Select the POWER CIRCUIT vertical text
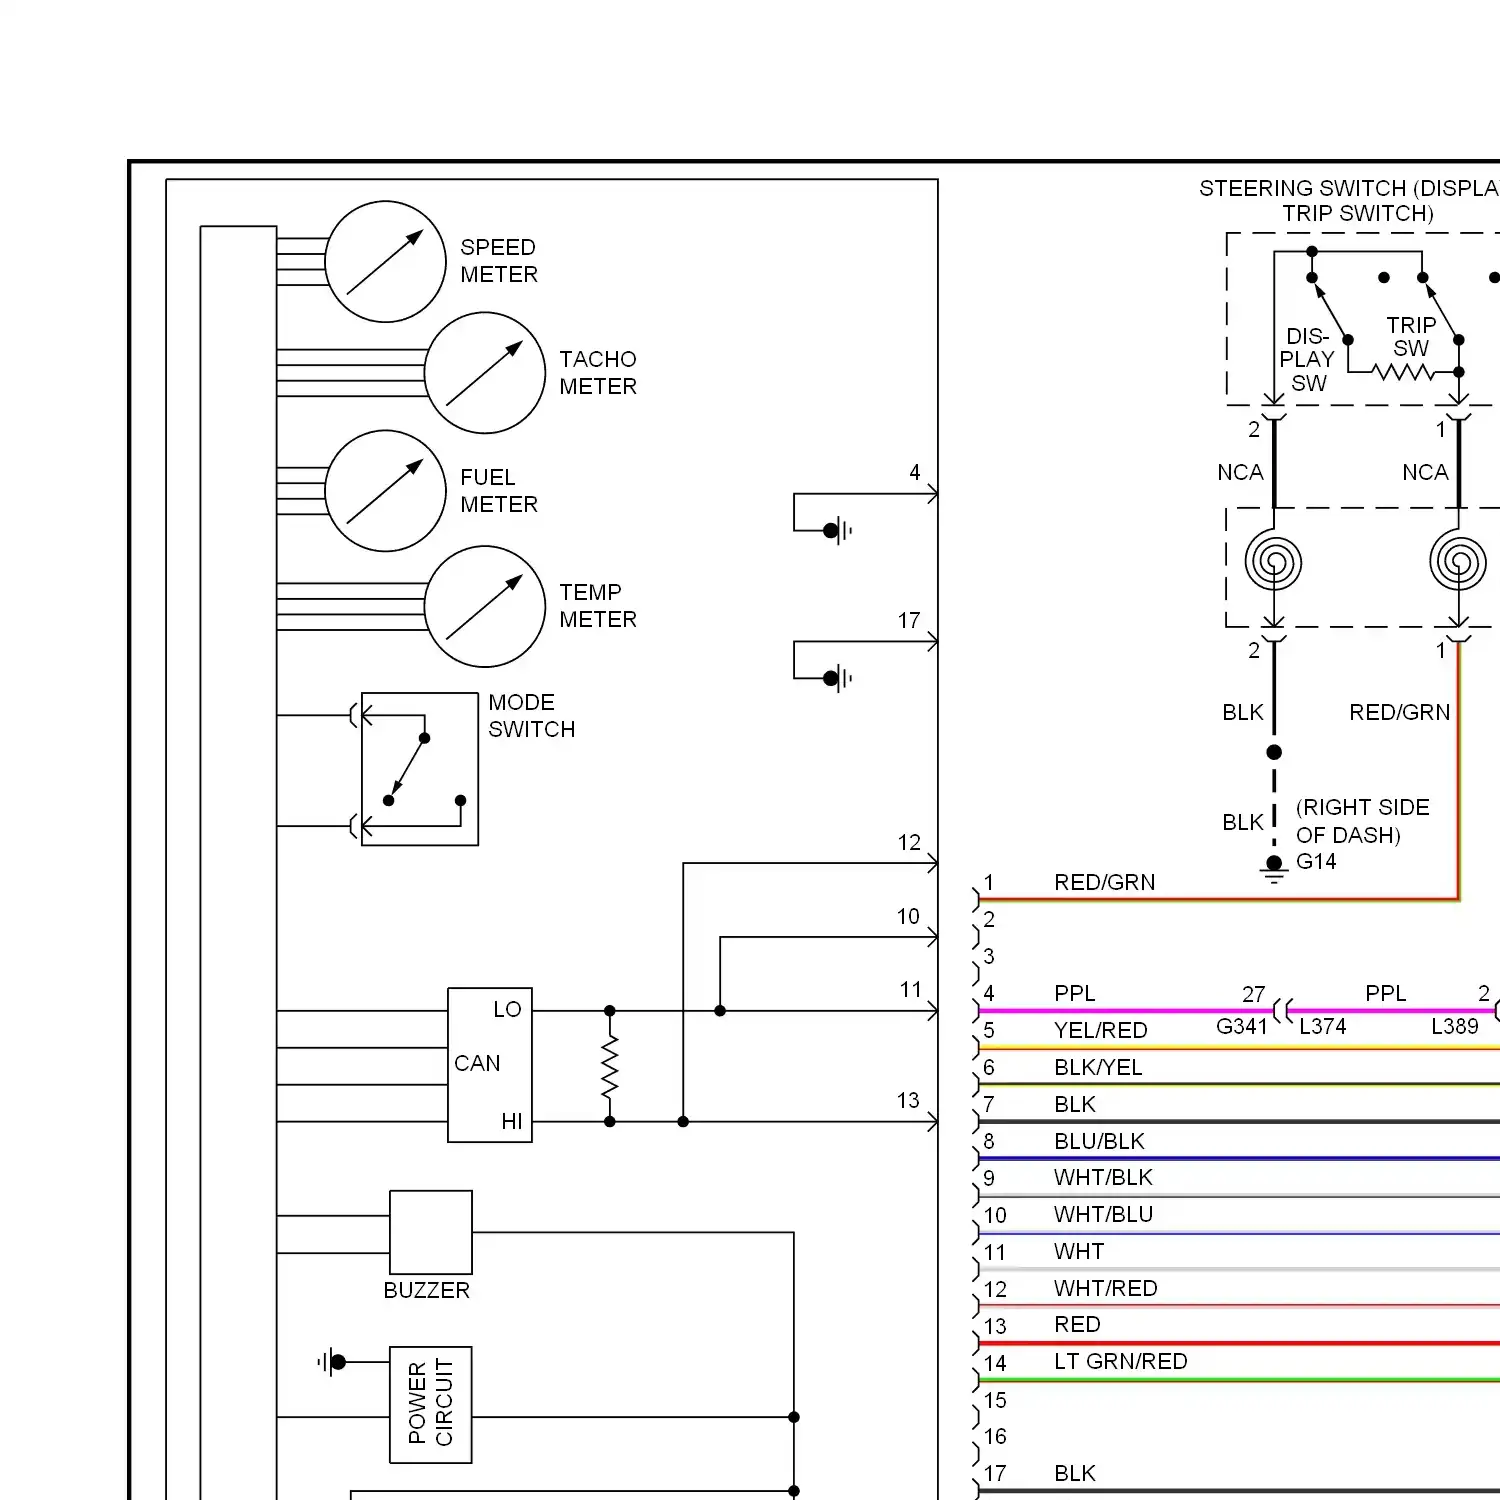 coord(431,1402)
